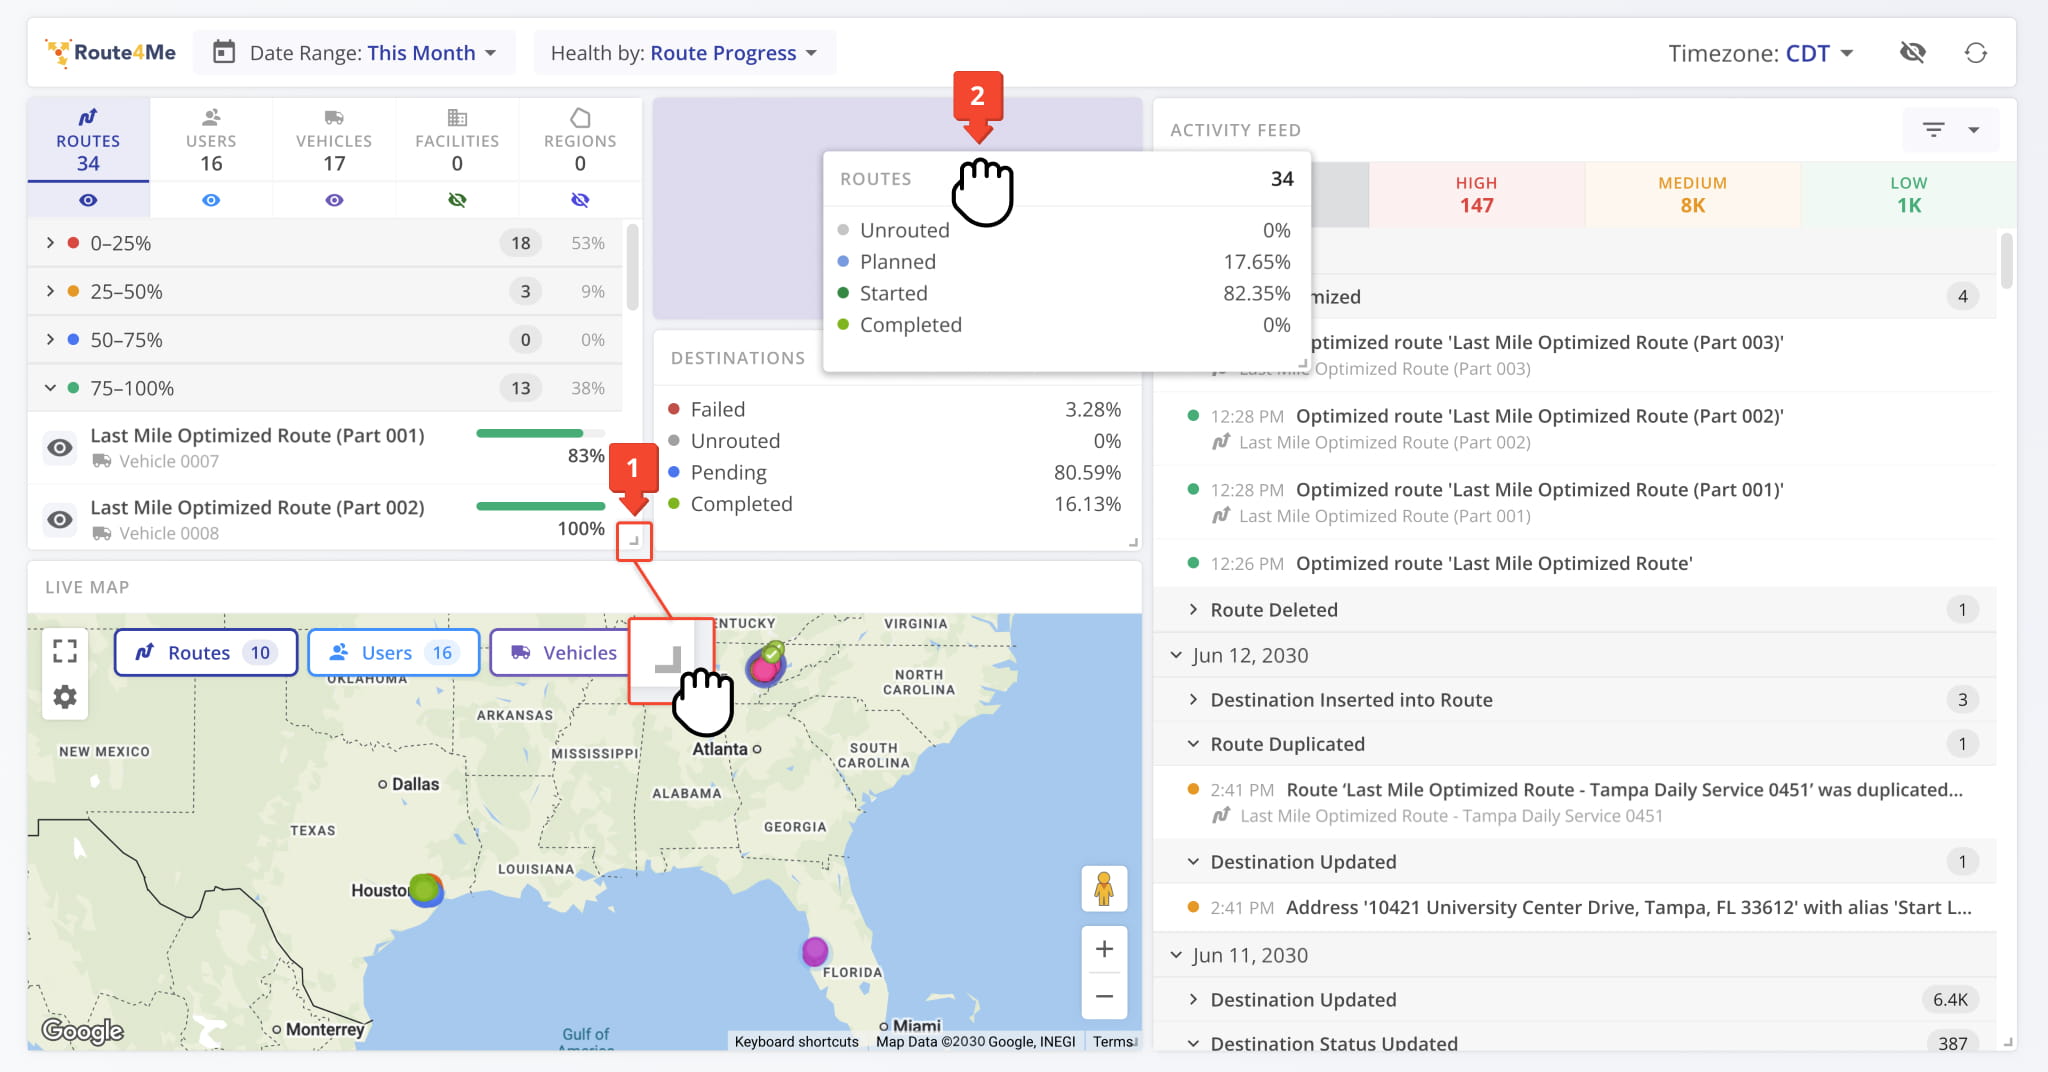The image size is (2048, 1072).
Task: Select the Regions 0 tab
Action: coord(580,140)
